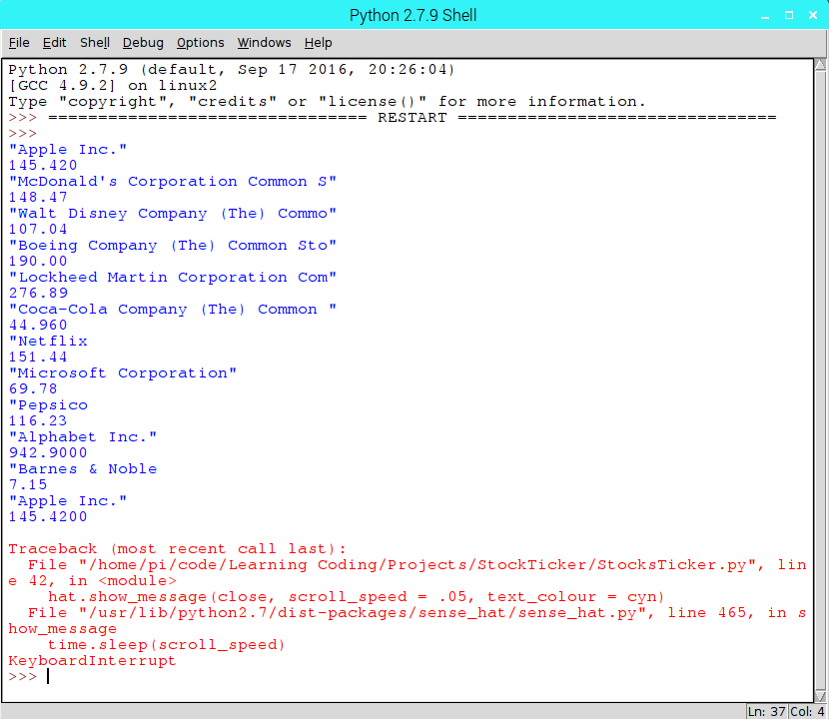Open the Help menu
829x719 pixels.
point(318,43)
